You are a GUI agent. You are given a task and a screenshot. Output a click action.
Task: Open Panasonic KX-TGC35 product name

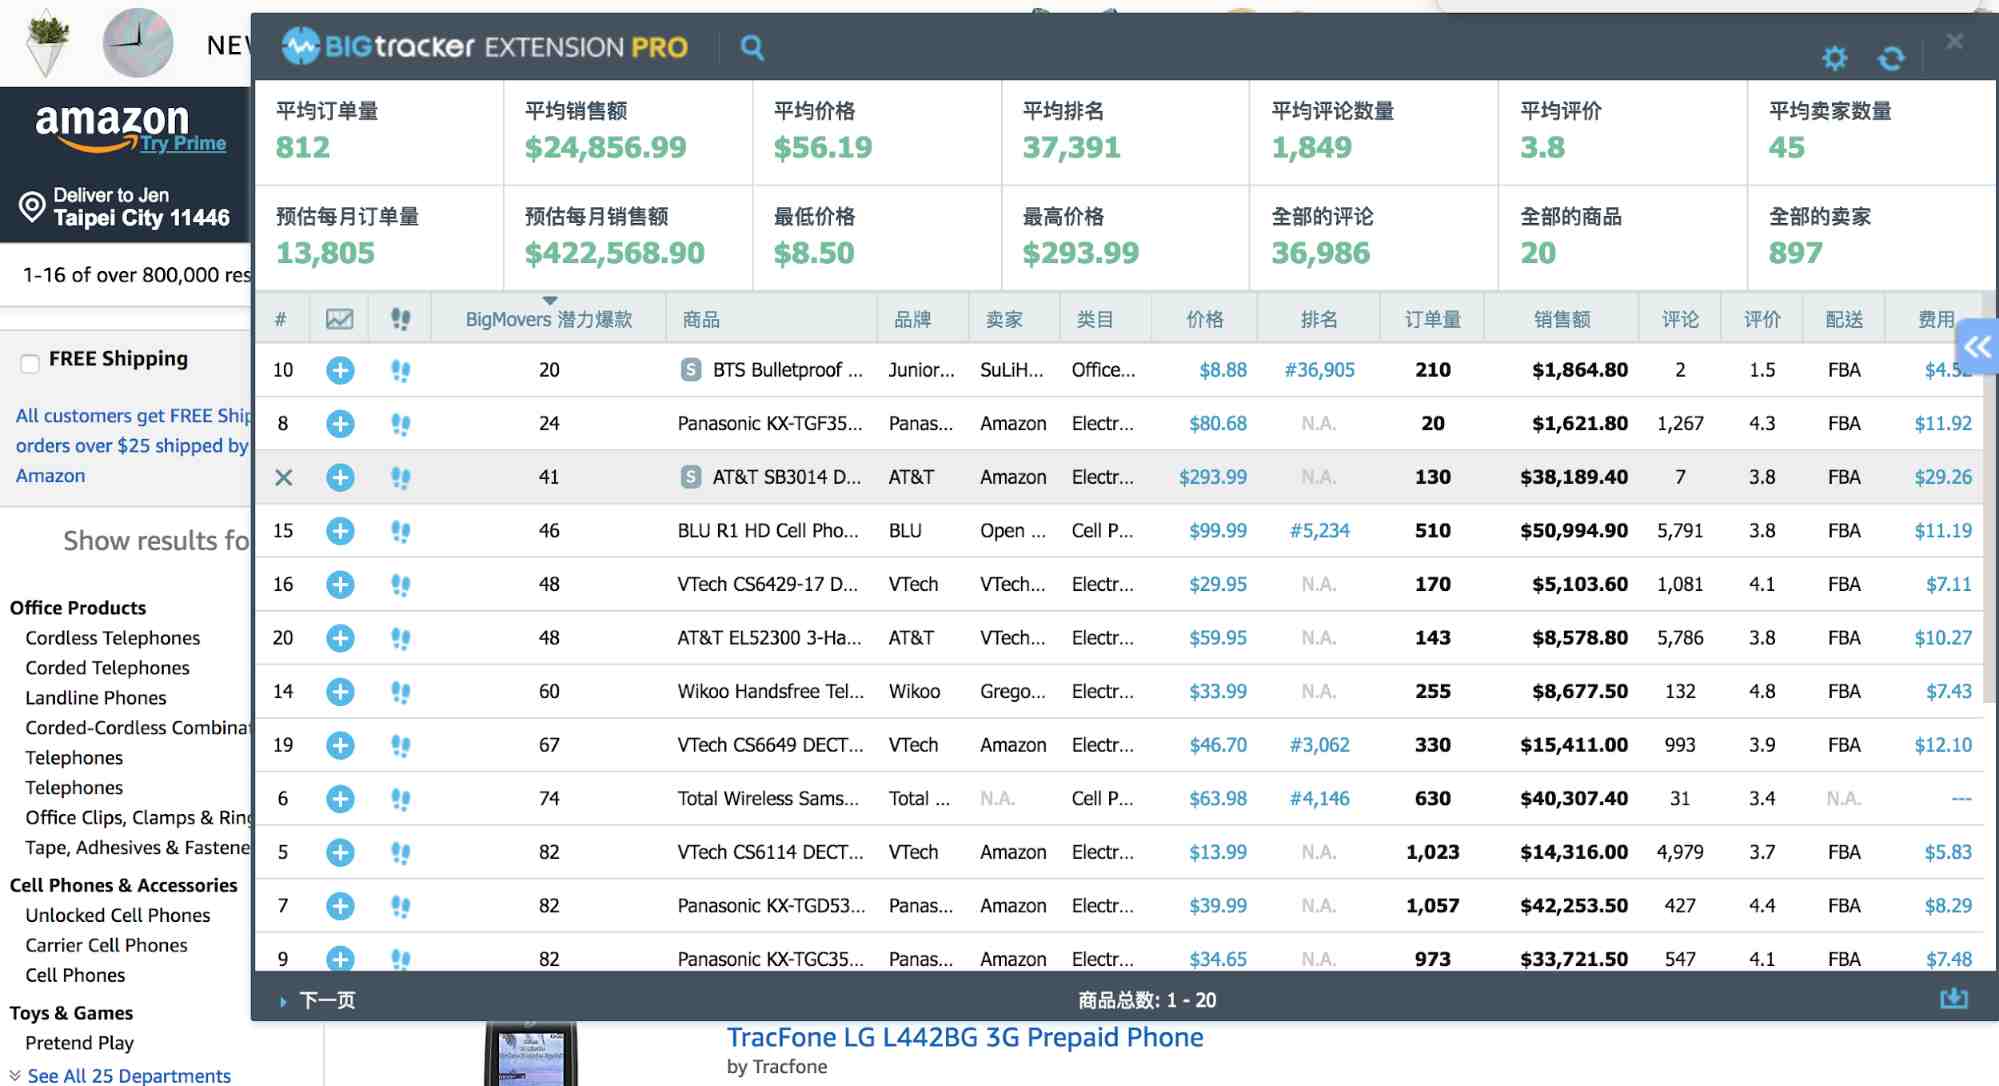(771, 959)
